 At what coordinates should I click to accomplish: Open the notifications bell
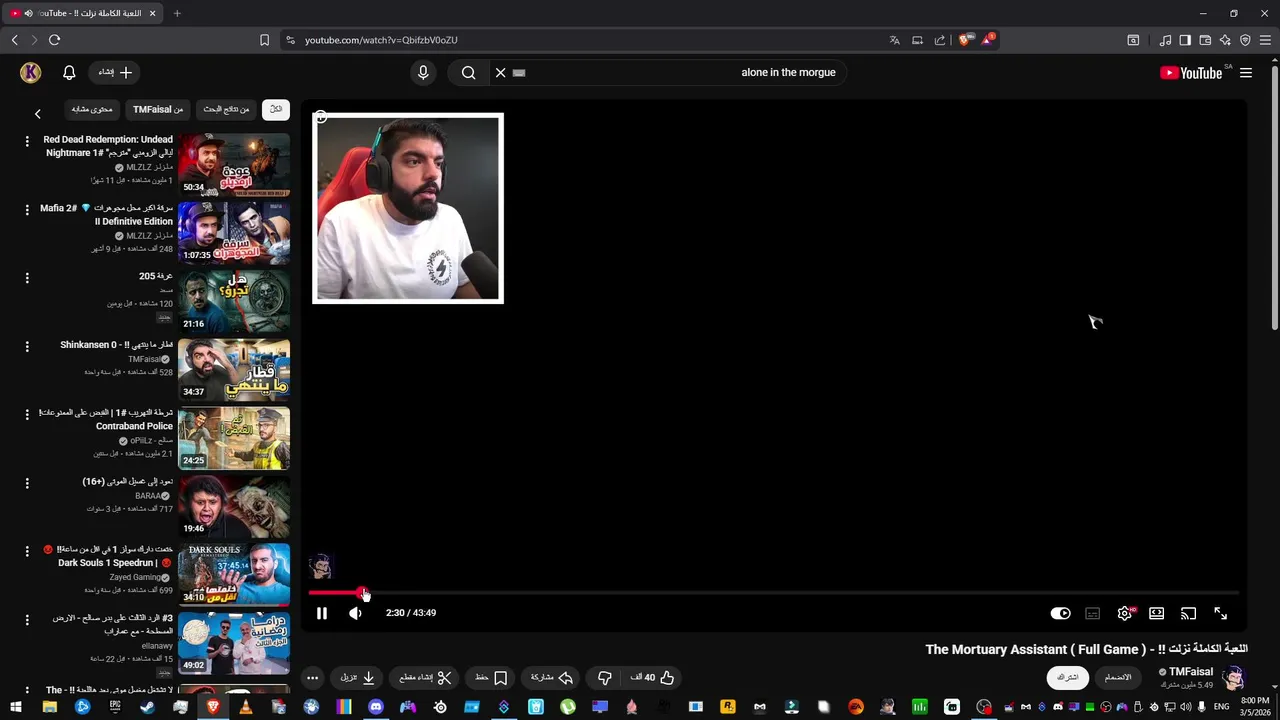pos(69,72)
